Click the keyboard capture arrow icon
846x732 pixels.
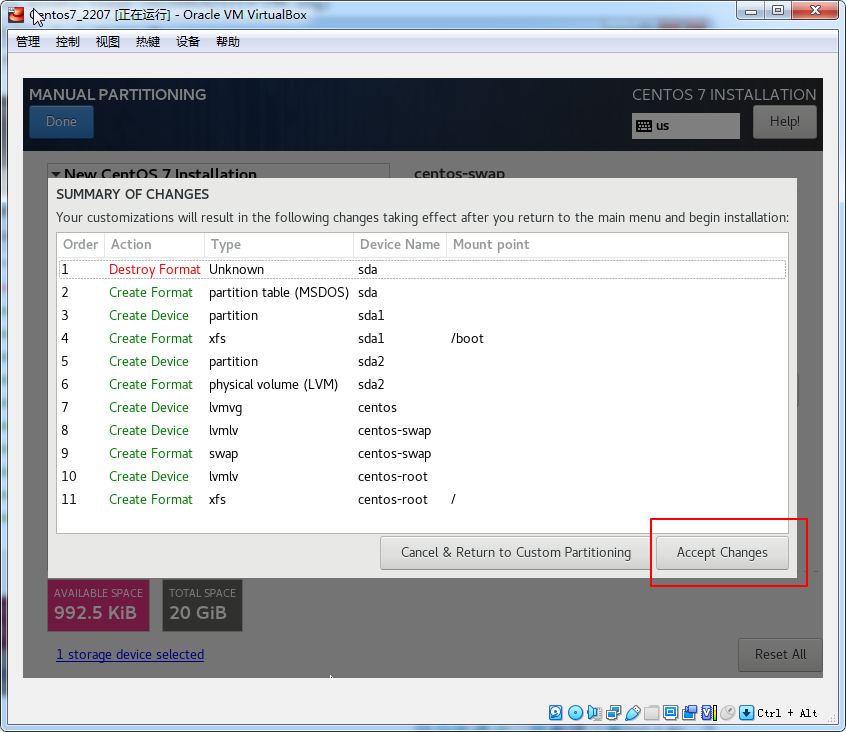746,713
